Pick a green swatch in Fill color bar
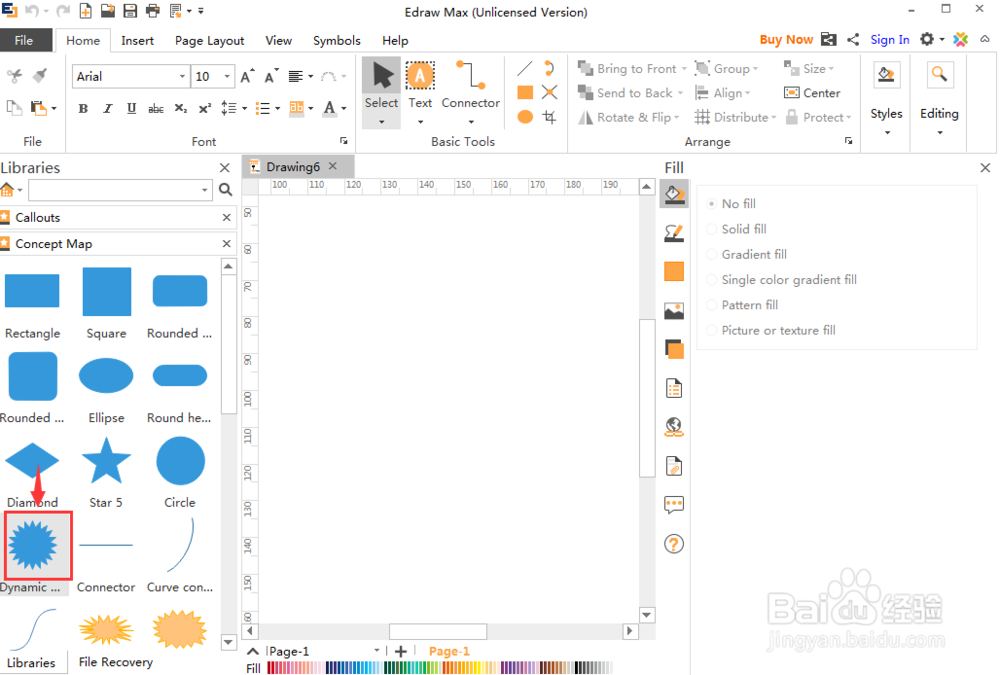The image size is (1000, 675). click(402, 668)
